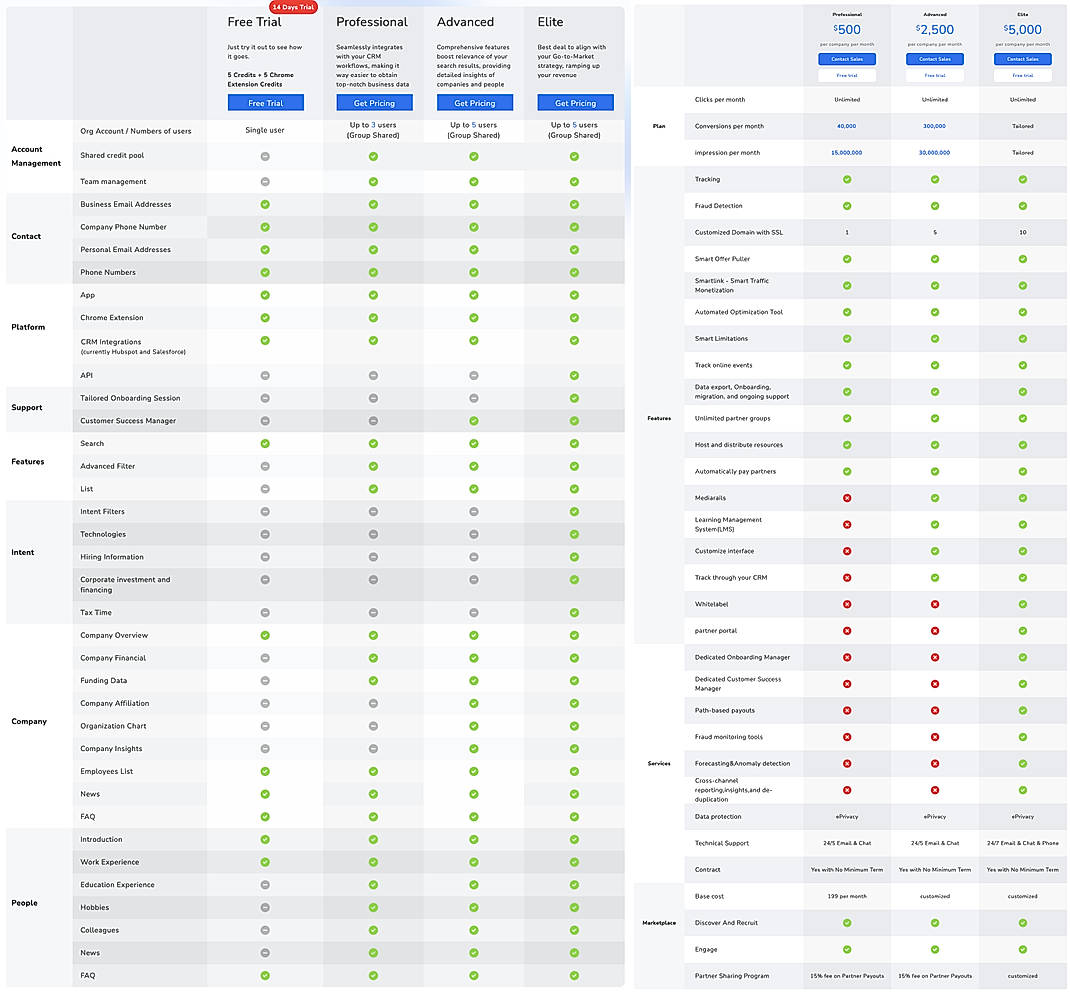Image resolution: width=1070 pixels, height=993 pixels.
Task: Click the 30,000,000 impressions link under Advanced
Action: [x=934, y=153]
